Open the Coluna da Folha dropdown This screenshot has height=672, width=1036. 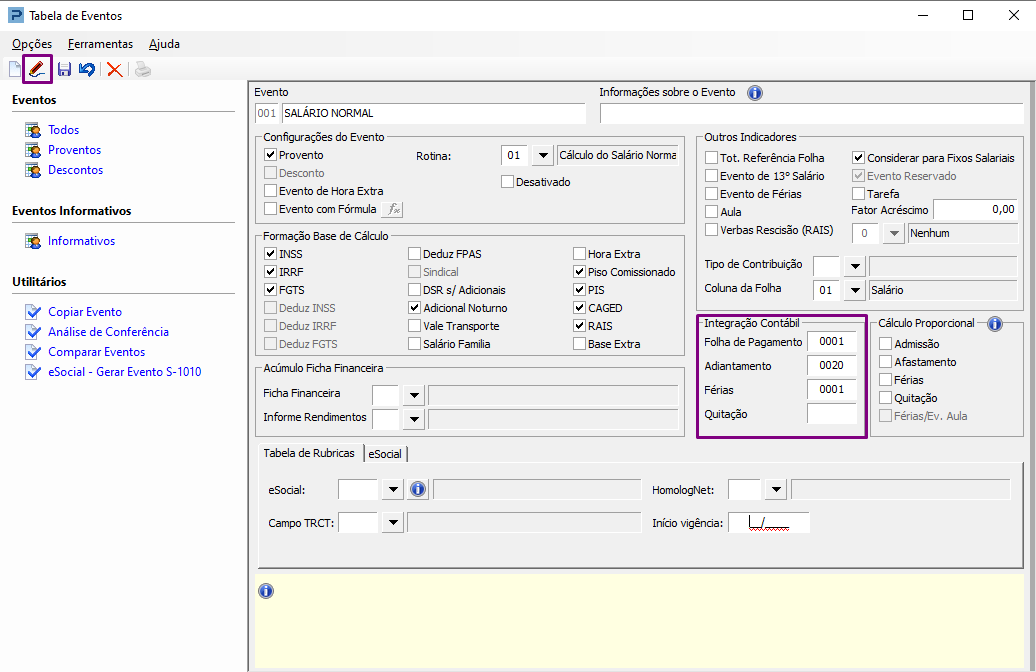tap(855, 290)
